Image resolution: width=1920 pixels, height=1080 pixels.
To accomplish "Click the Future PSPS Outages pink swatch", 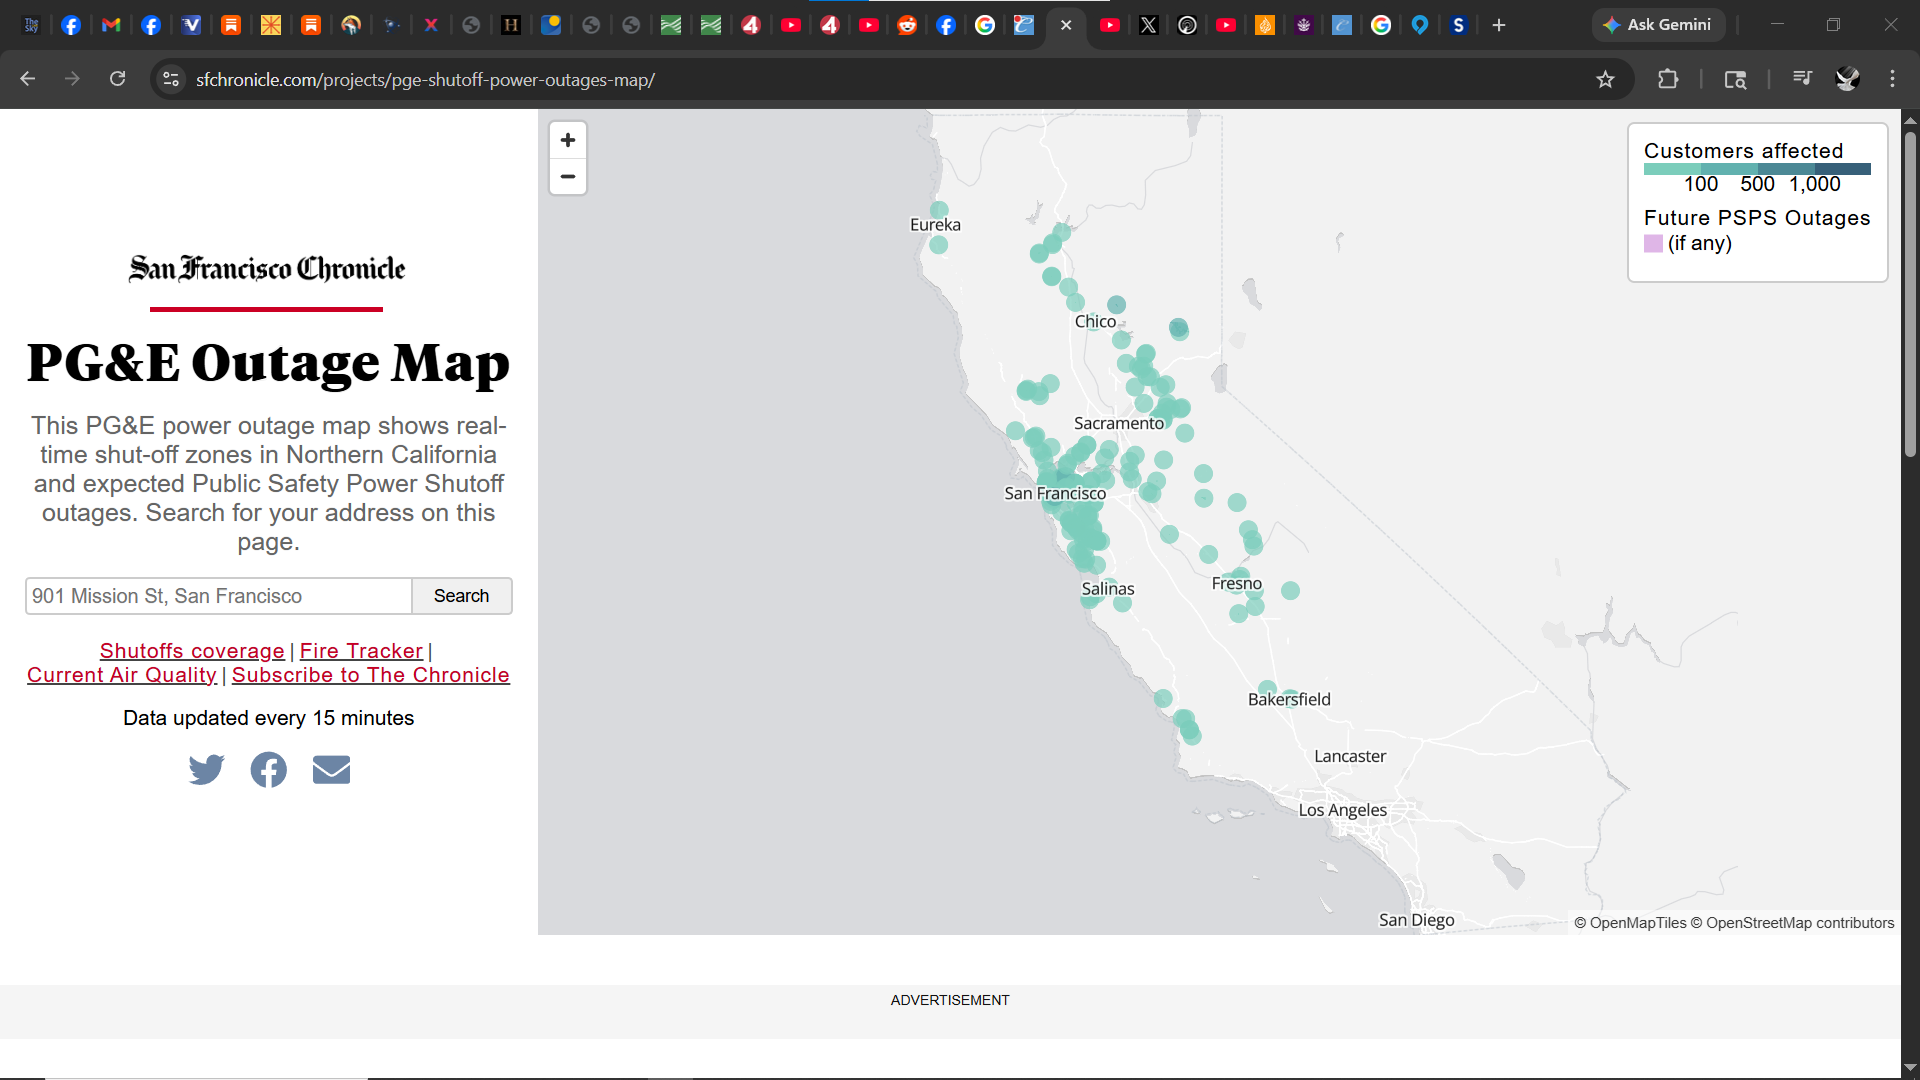I will (1653, 243).
